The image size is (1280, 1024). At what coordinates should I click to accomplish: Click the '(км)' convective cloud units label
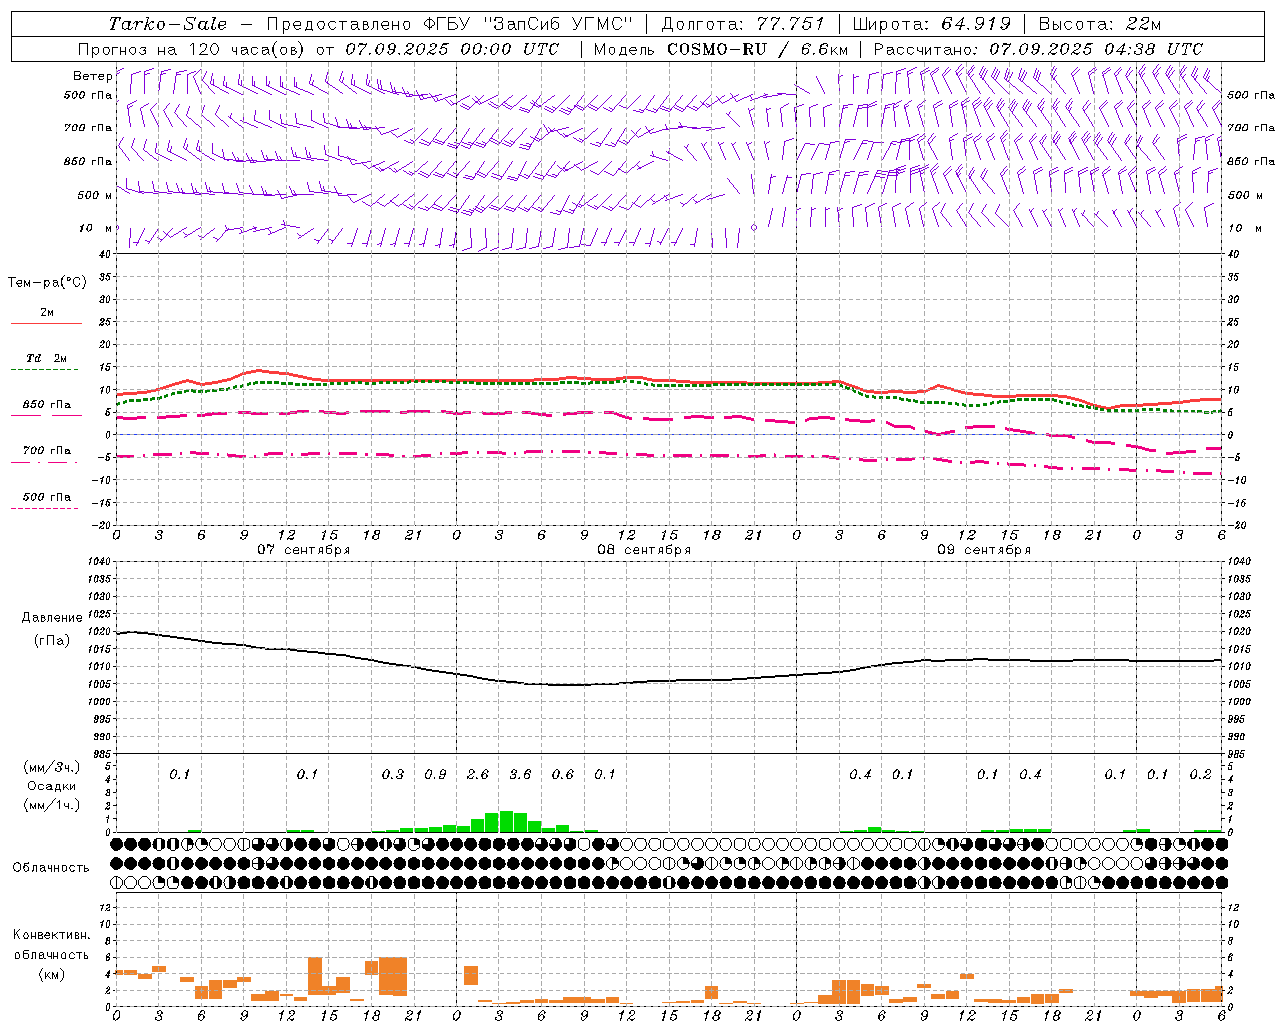[52, 973]
